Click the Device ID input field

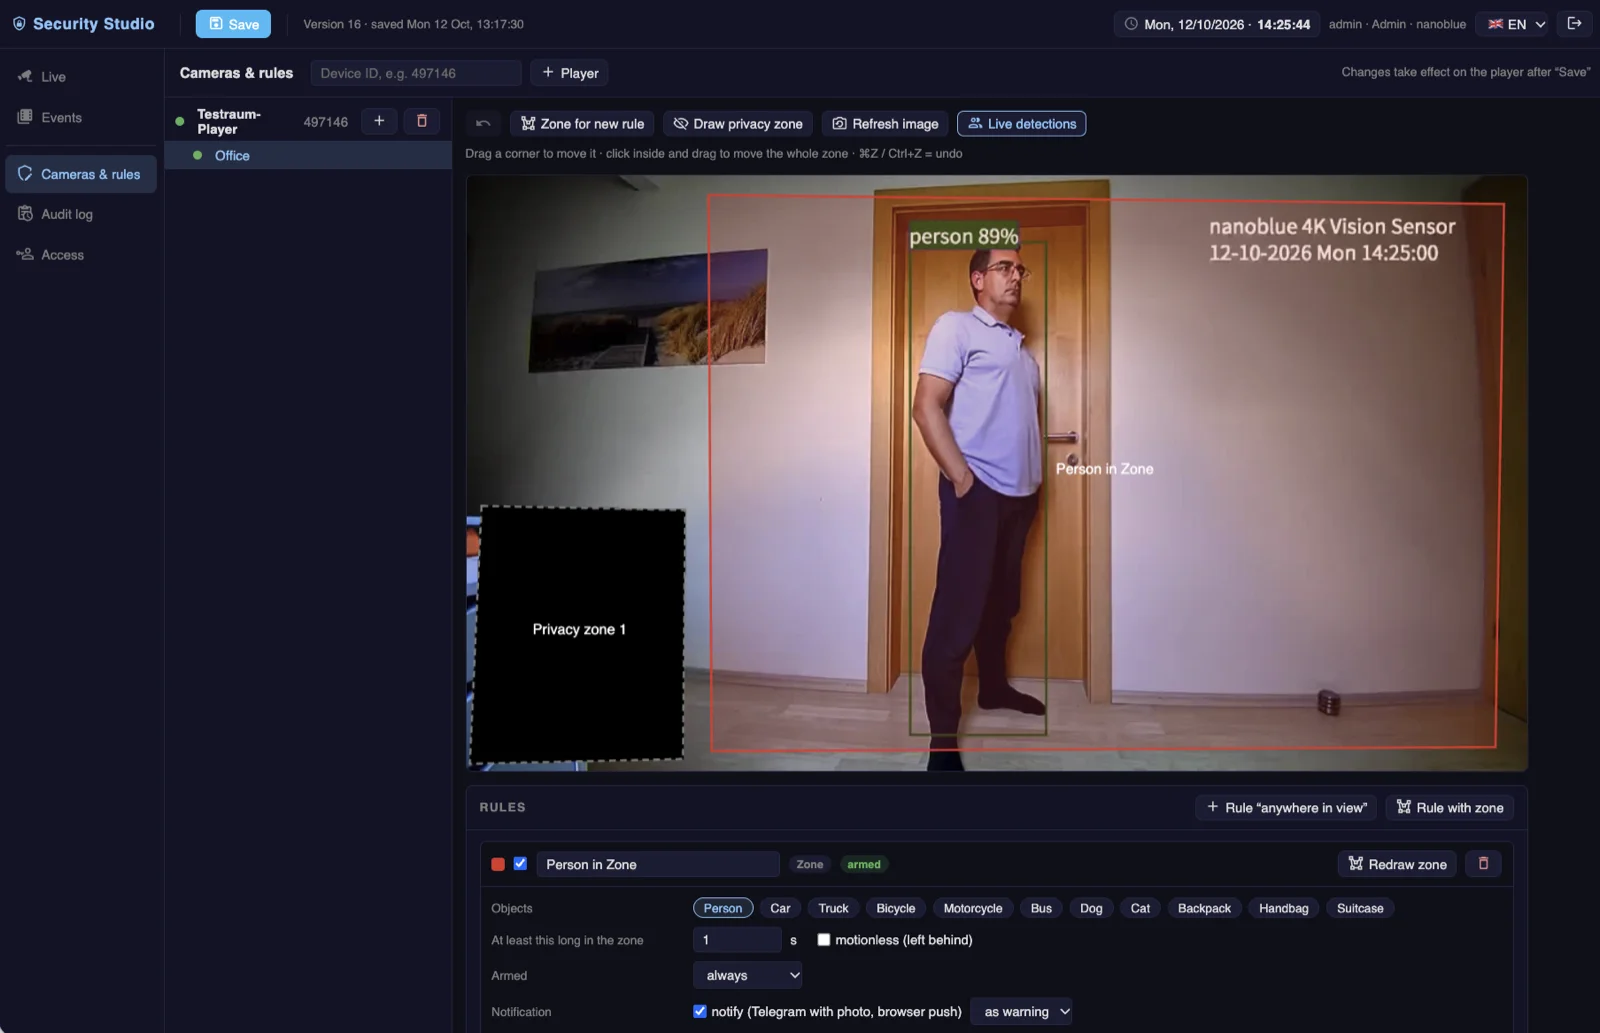click(x=416, y=73)
